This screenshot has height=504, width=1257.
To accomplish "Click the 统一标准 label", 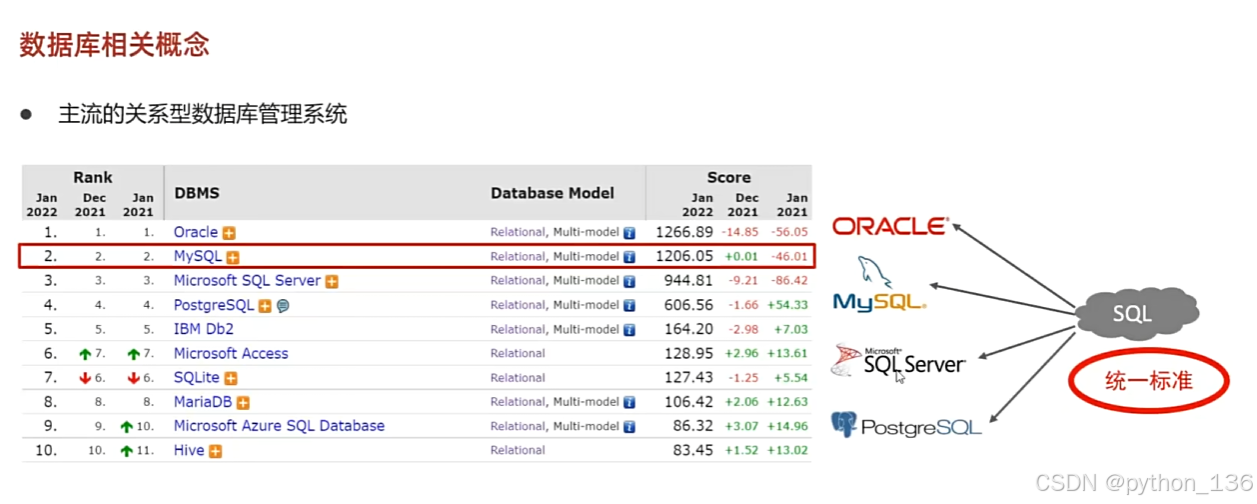I will (1149, 381).
